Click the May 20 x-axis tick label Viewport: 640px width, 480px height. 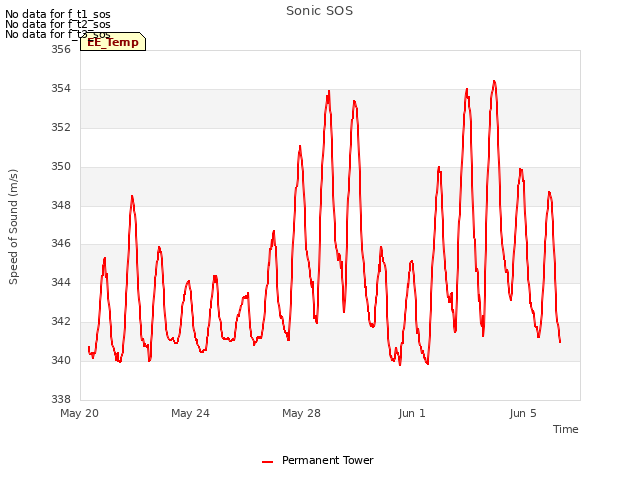click(79, 413)
